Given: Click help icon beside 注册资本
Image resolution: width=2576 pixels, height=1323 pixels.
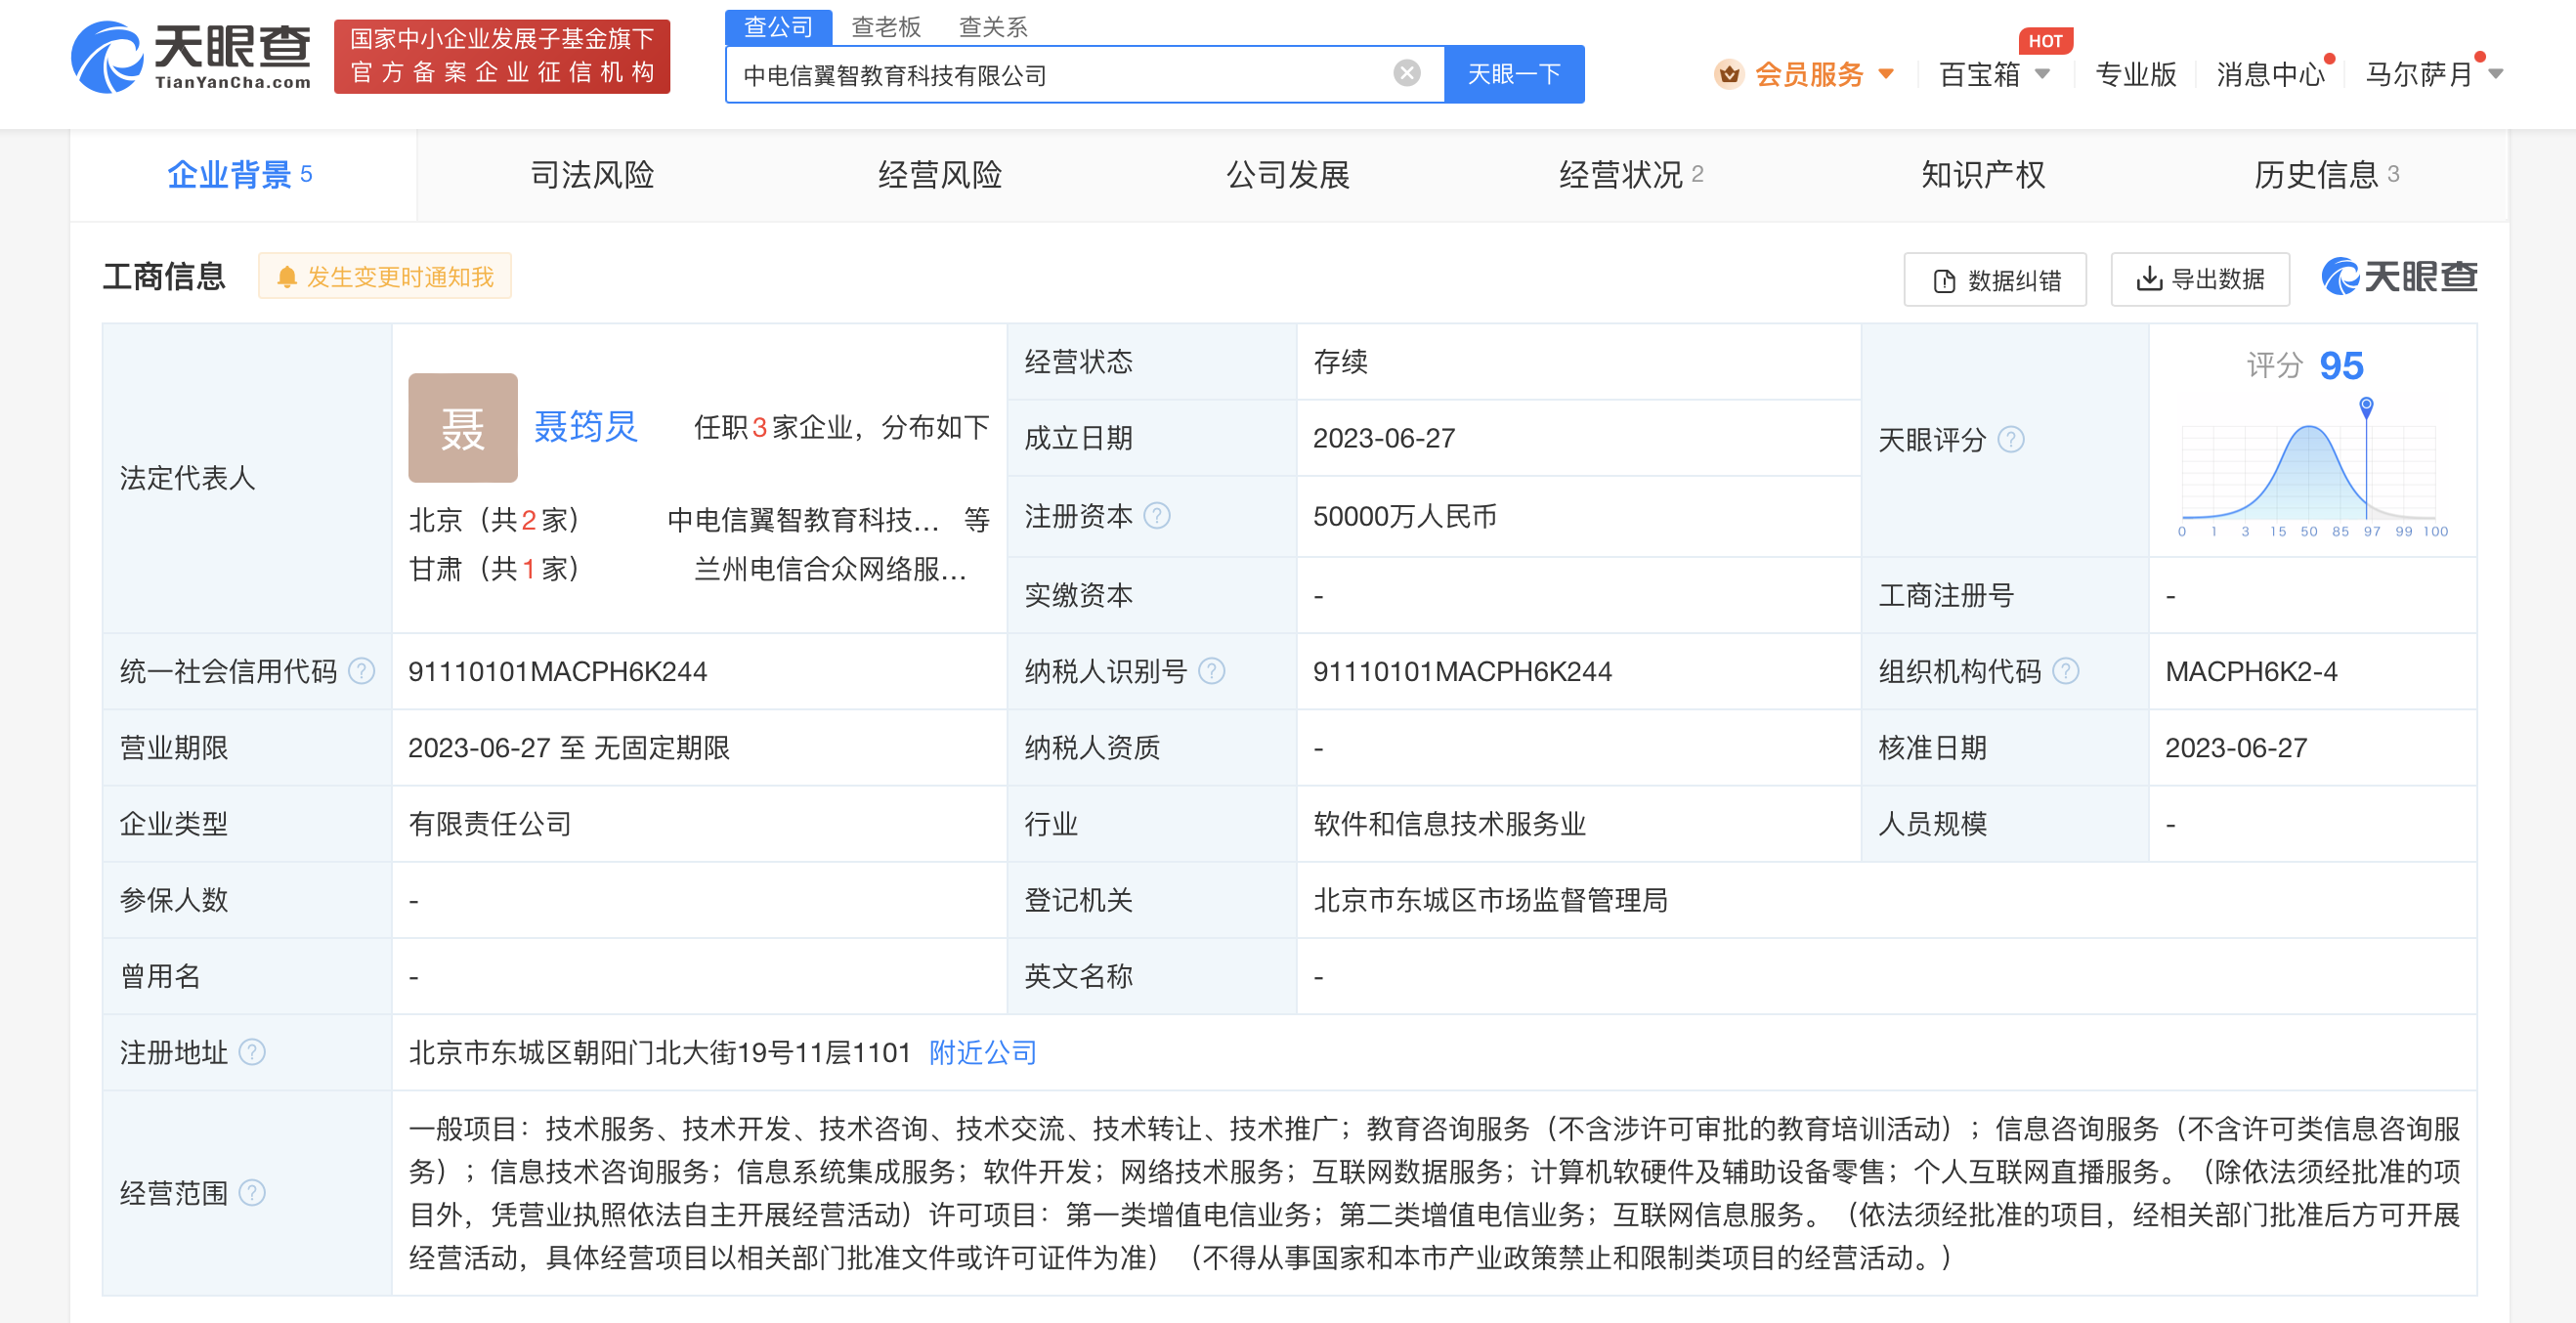Looking at the screenshot, I should tap(1157, 516).
